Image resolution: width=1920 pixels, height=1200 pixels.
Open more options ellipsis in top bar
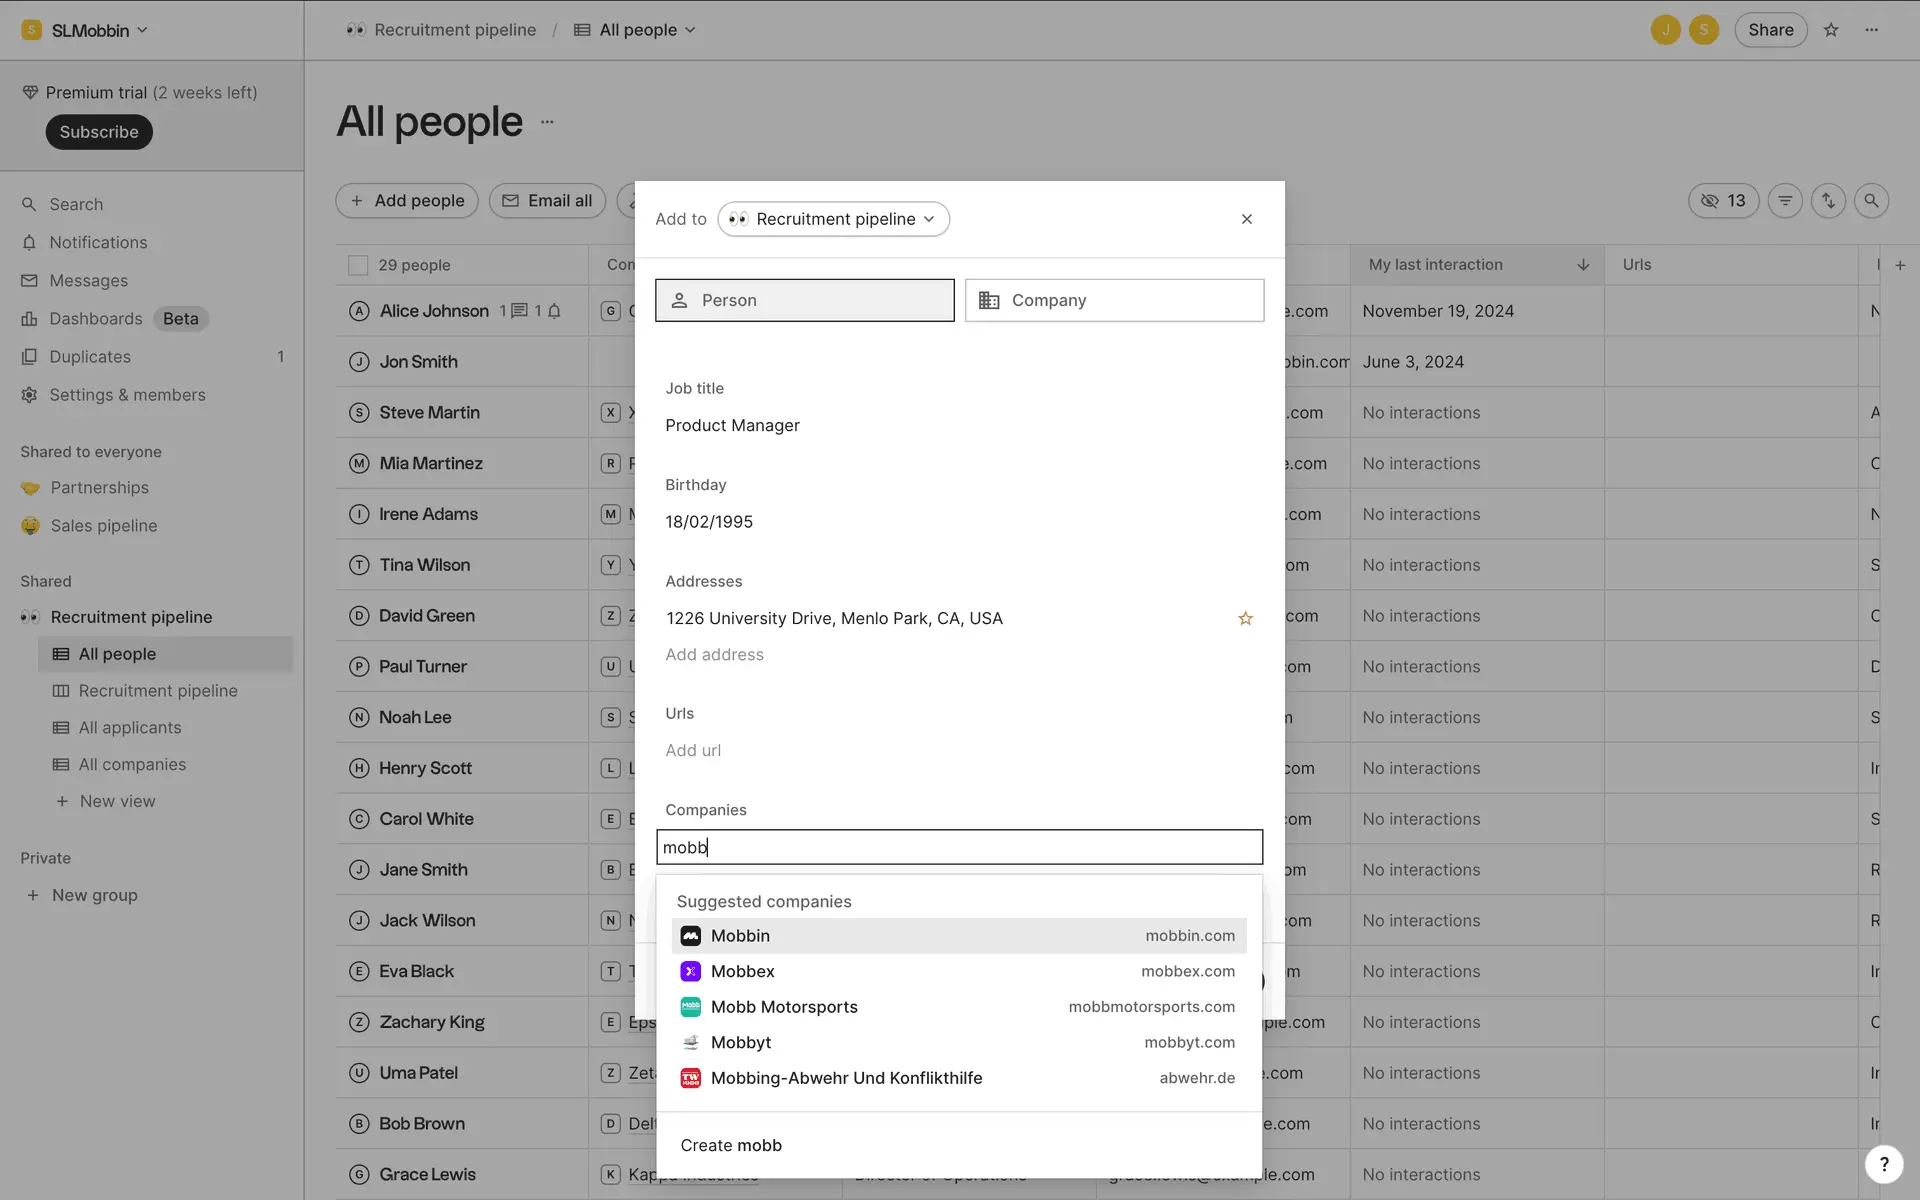pos(1872,30)
